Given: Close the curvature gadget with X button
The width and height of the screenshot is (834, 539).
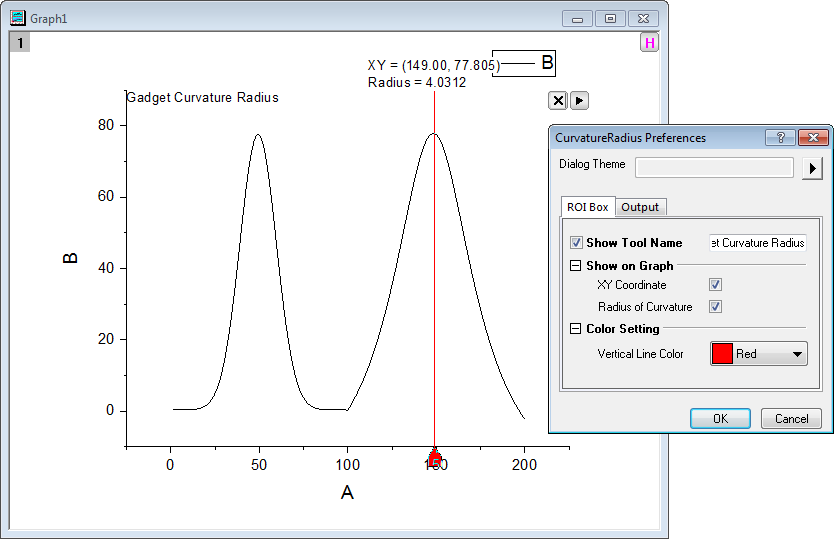Looking at the screenshot, I should tap(558, 101).
